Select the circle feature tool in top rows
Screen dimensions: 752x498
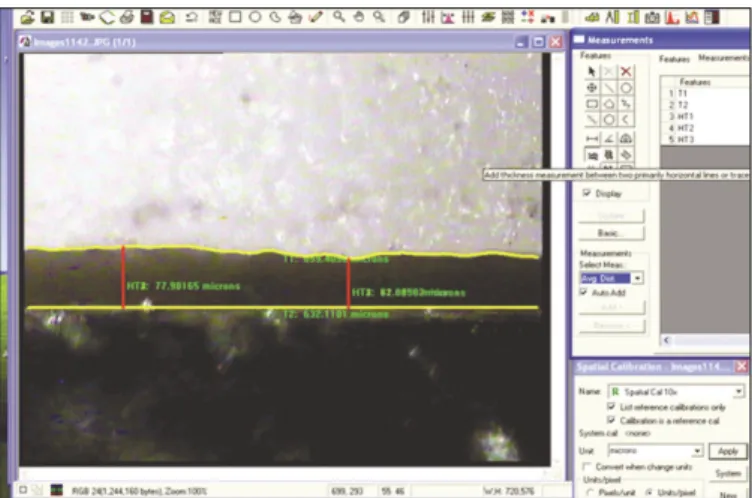point(625,88)
